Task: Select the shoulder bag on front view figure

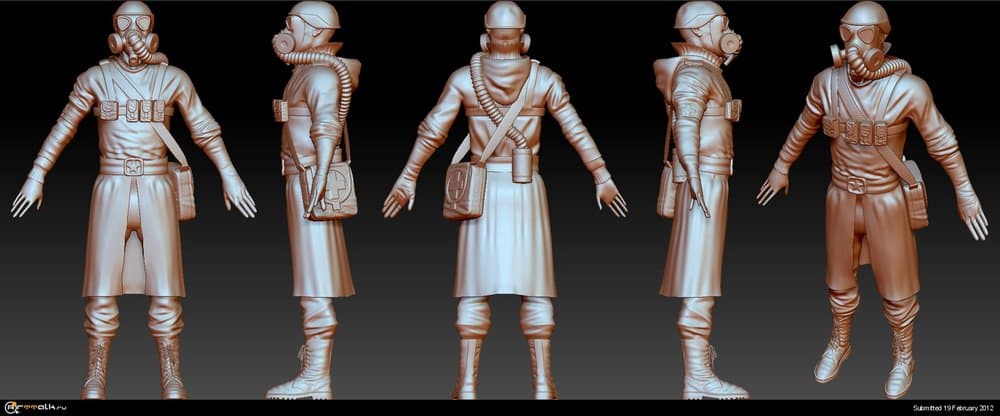Action: (182, 190)
